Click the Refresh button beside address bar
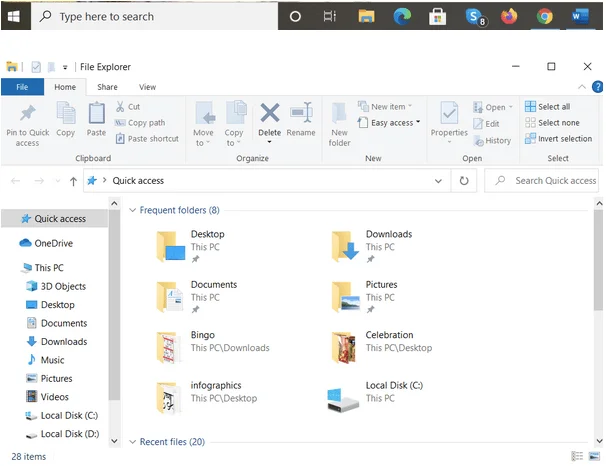Image resolution: width=606 pixels, height=466 pixels. tap(464, 181)
